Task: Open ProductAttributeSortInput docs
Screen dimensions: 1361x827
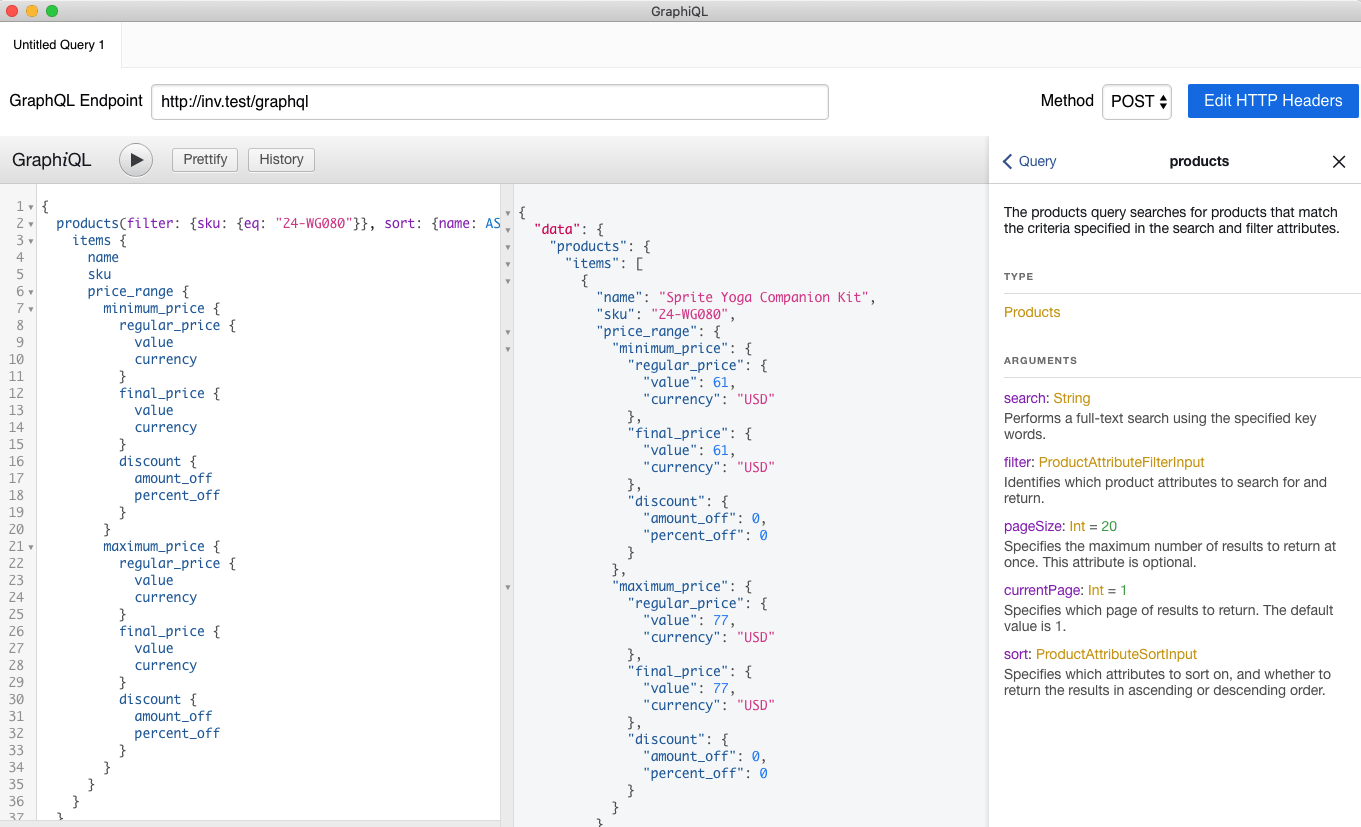Action: tap(1116, 653)
